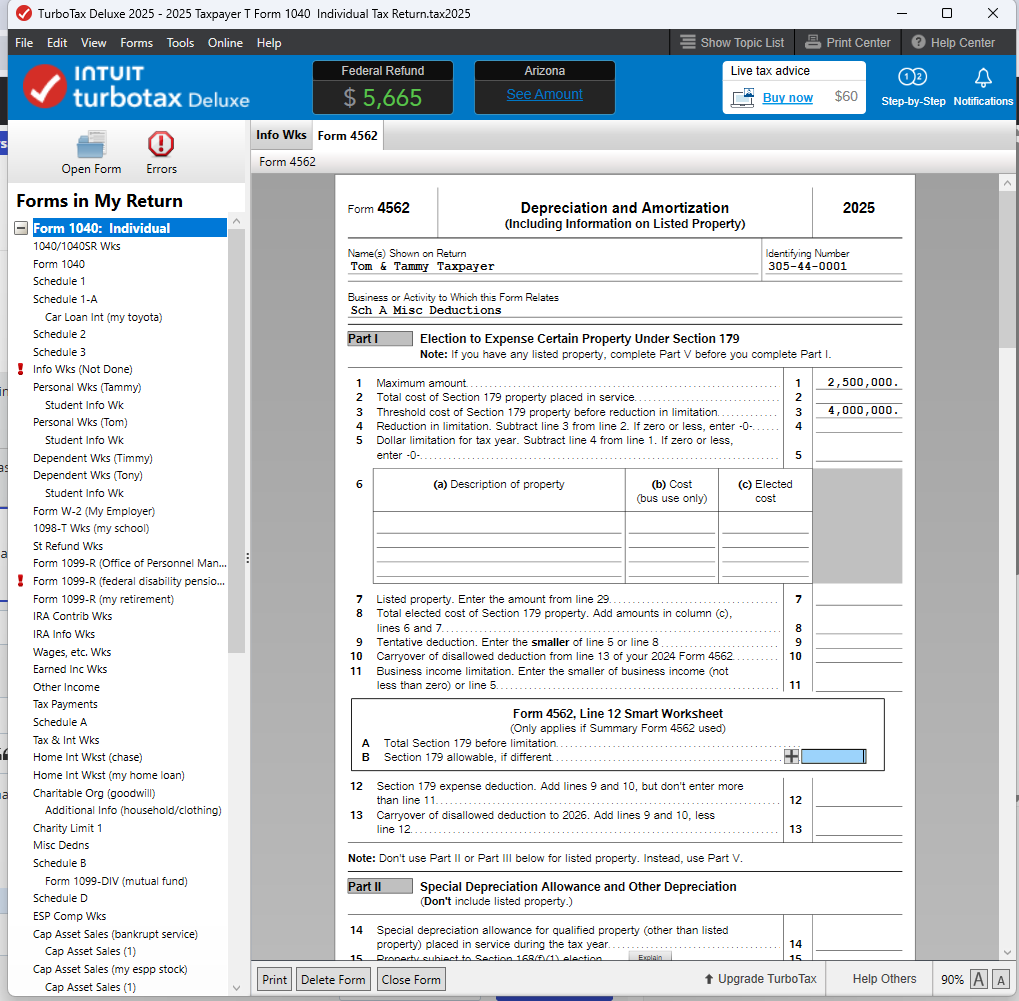
Task: Select Form 1099-R (my retirement)
Action: point(103,599)
